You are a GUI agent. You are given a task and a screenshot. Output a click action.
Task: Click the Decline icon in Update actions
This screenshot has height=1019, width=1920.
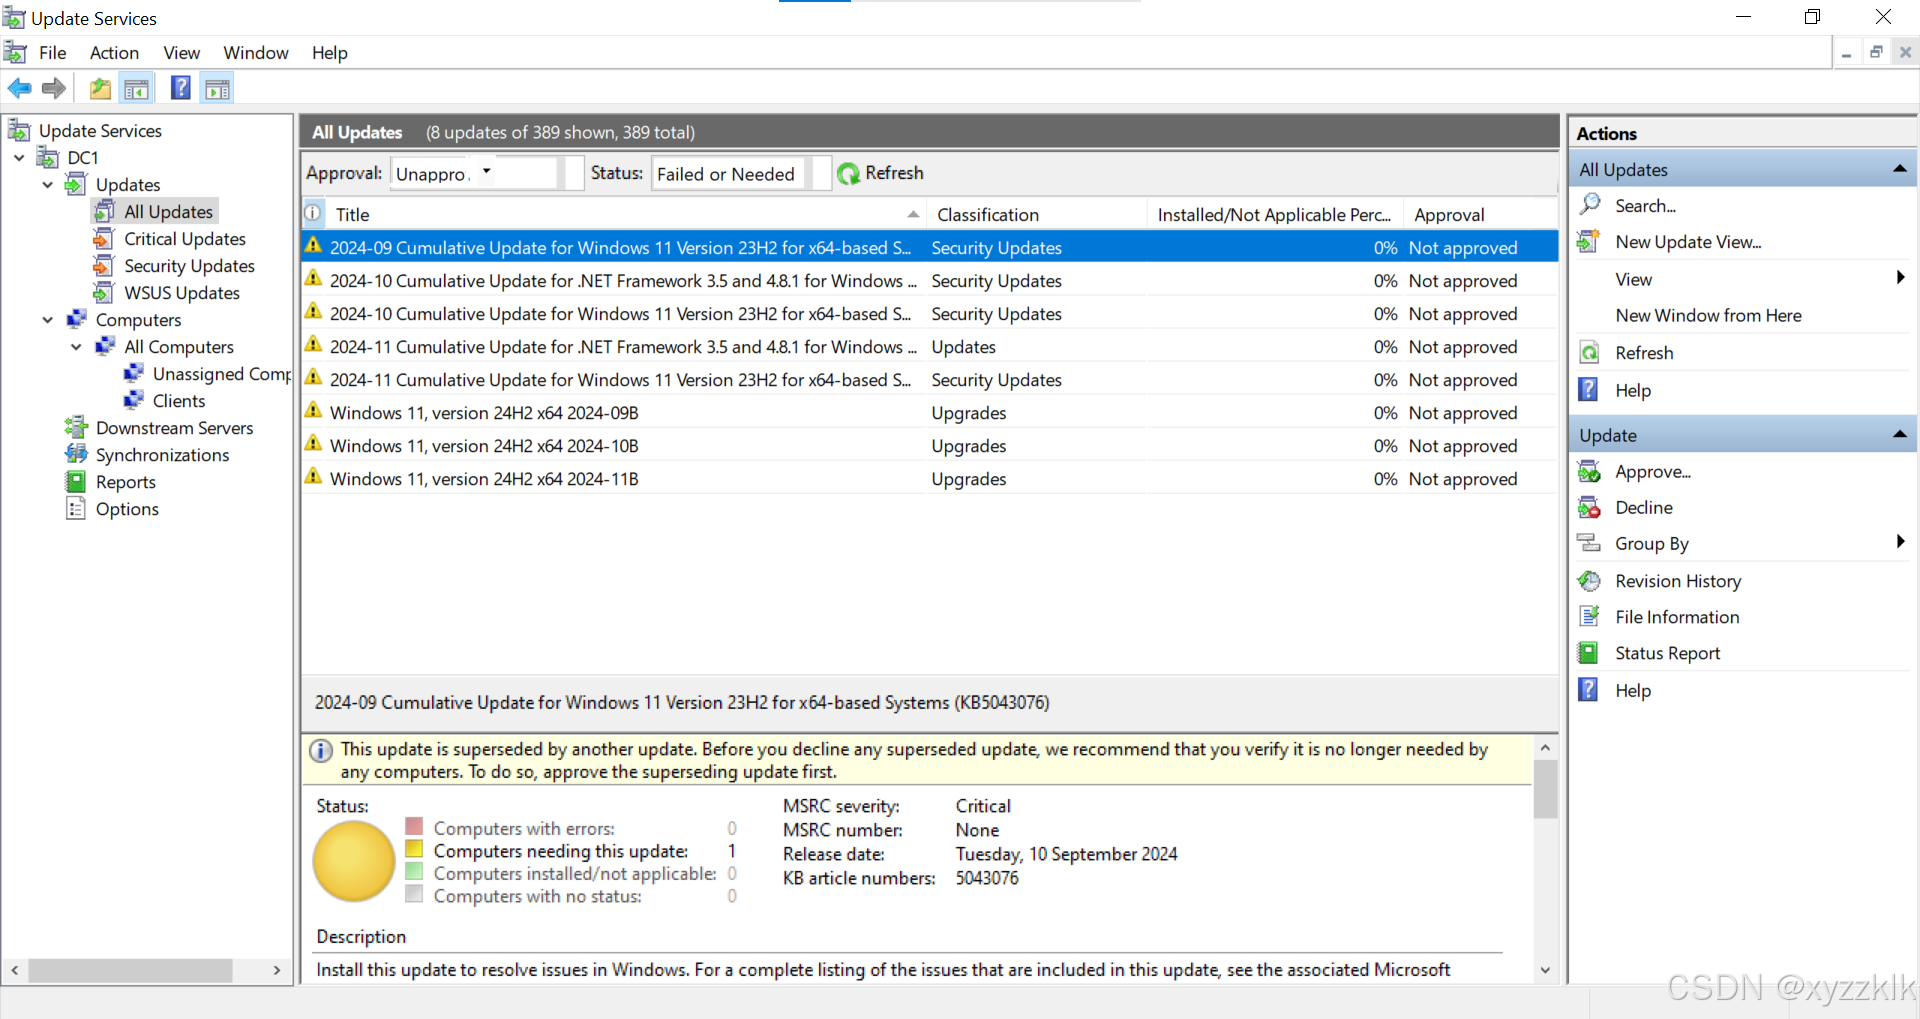[x=1589, y=507]
